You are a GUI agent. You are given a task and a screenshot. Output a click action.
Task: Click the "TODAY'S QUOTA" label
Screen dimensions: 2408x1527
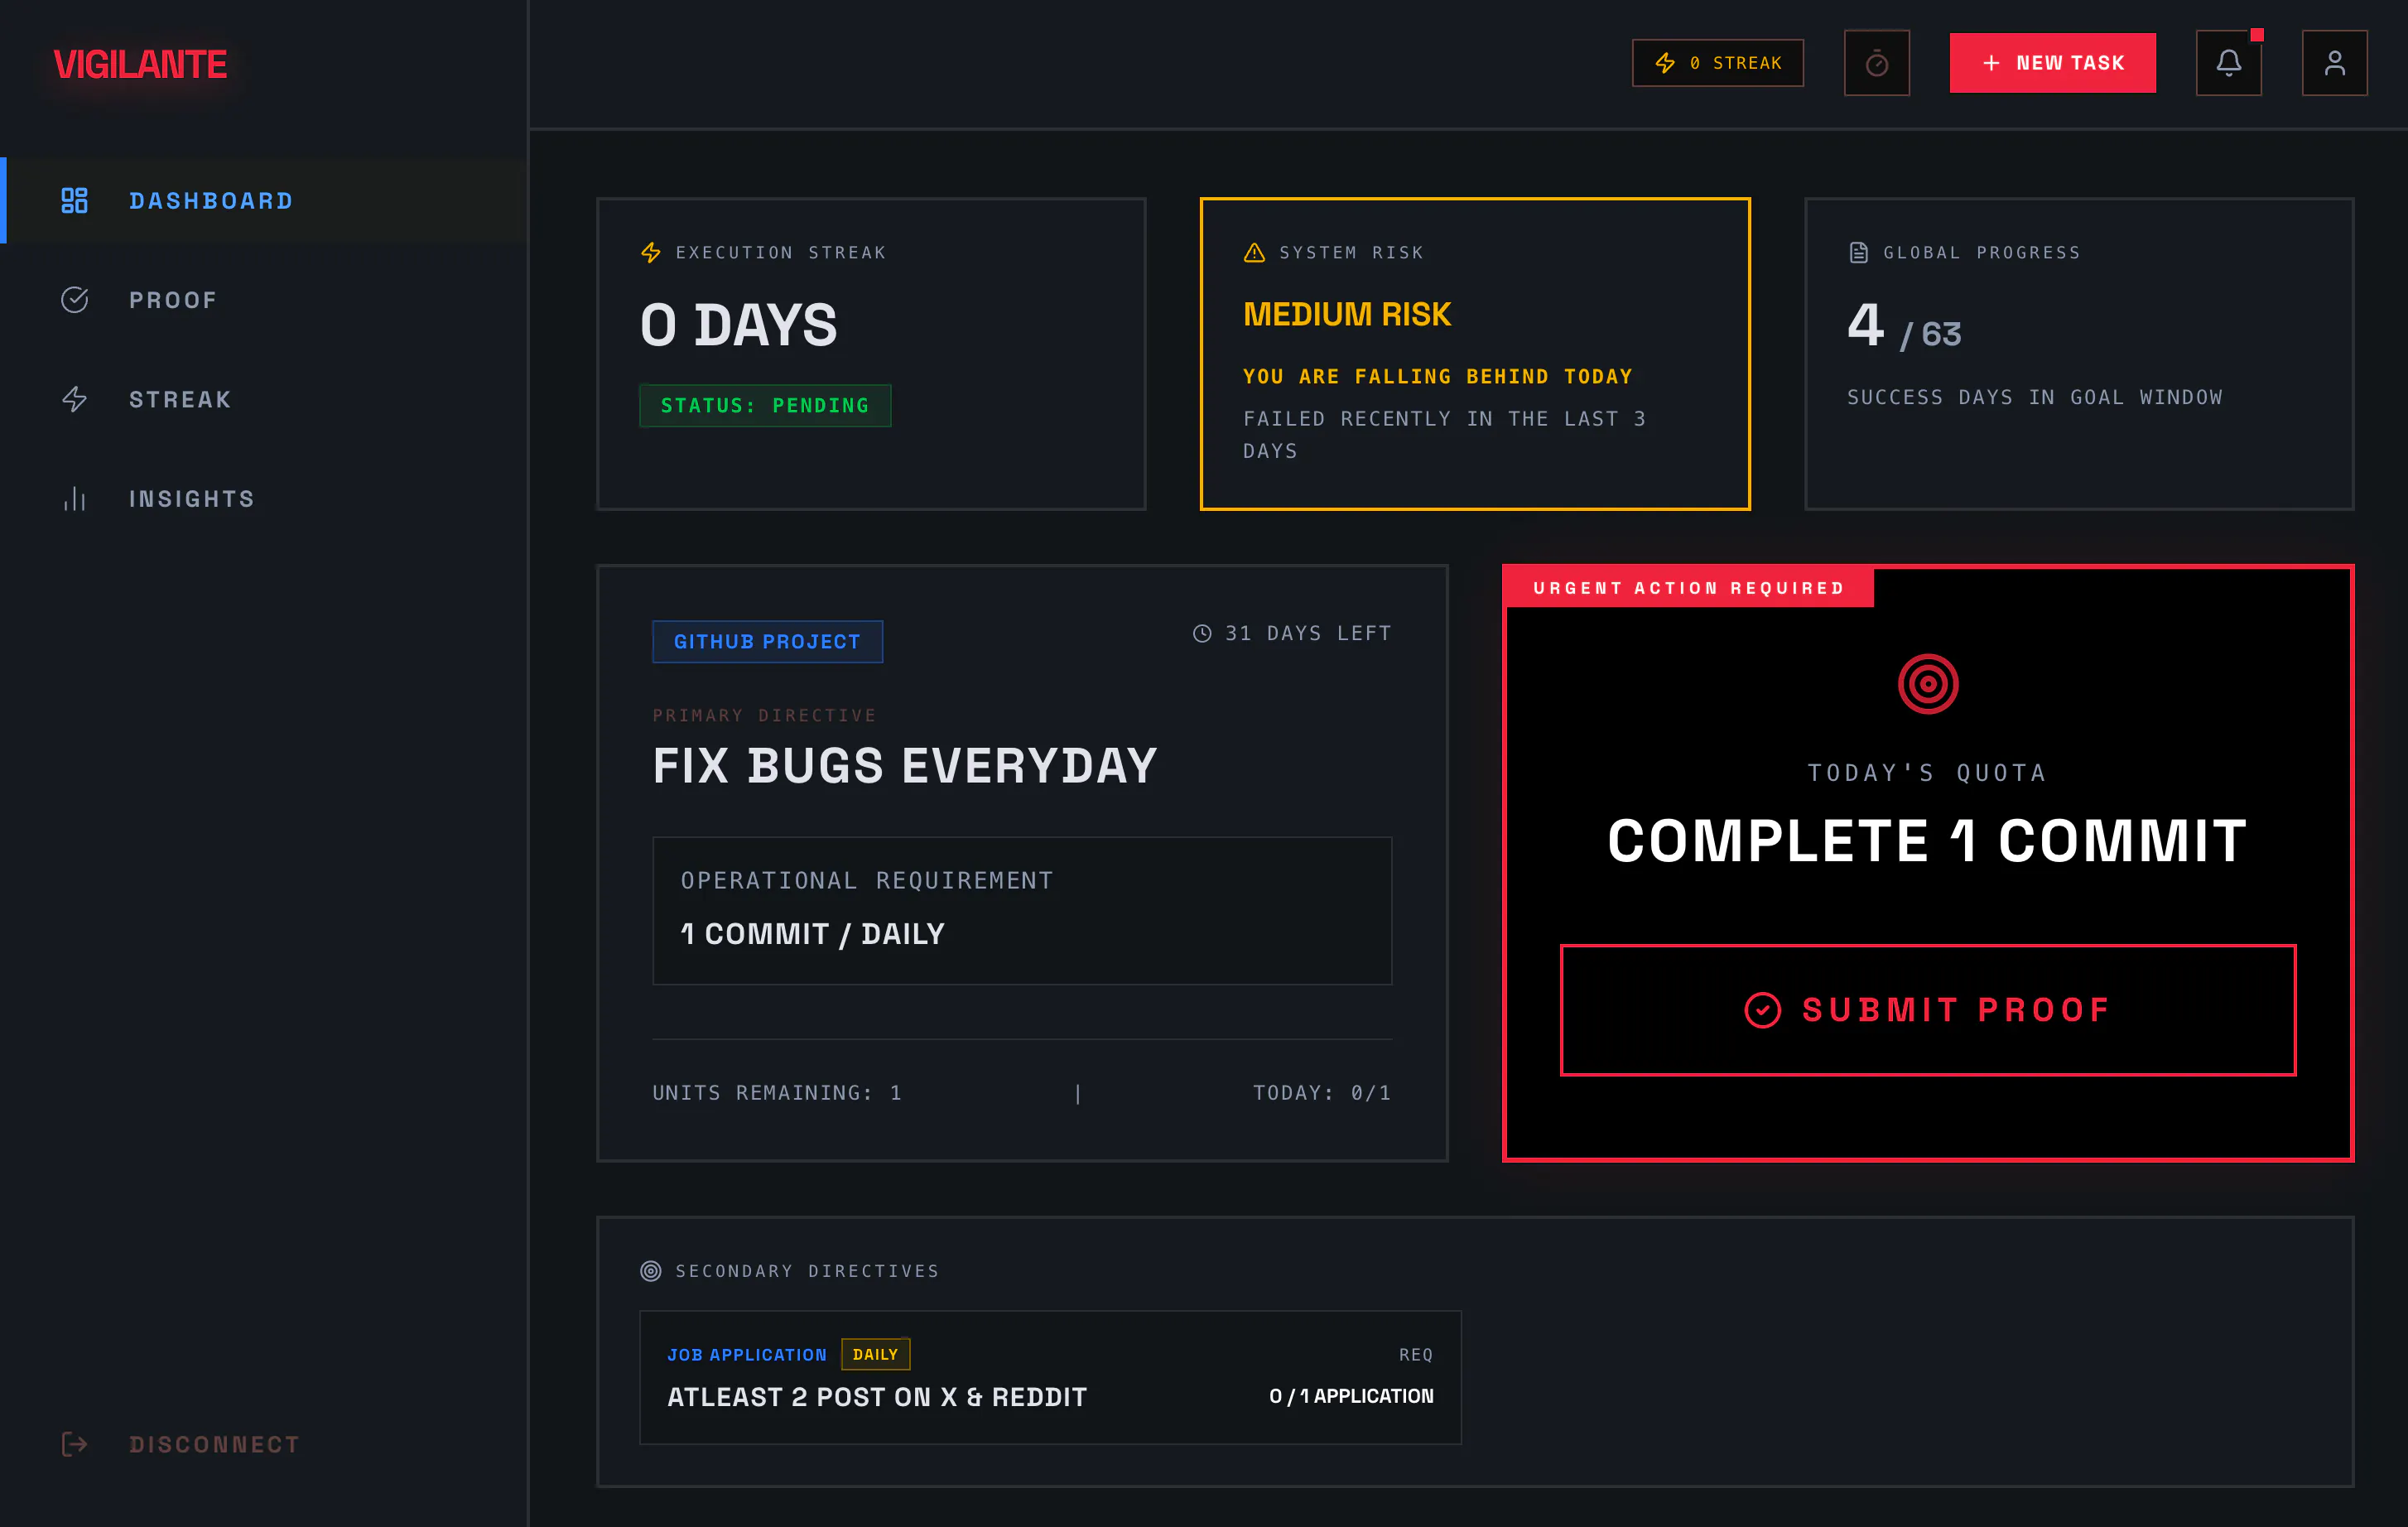coord(1927,773)
